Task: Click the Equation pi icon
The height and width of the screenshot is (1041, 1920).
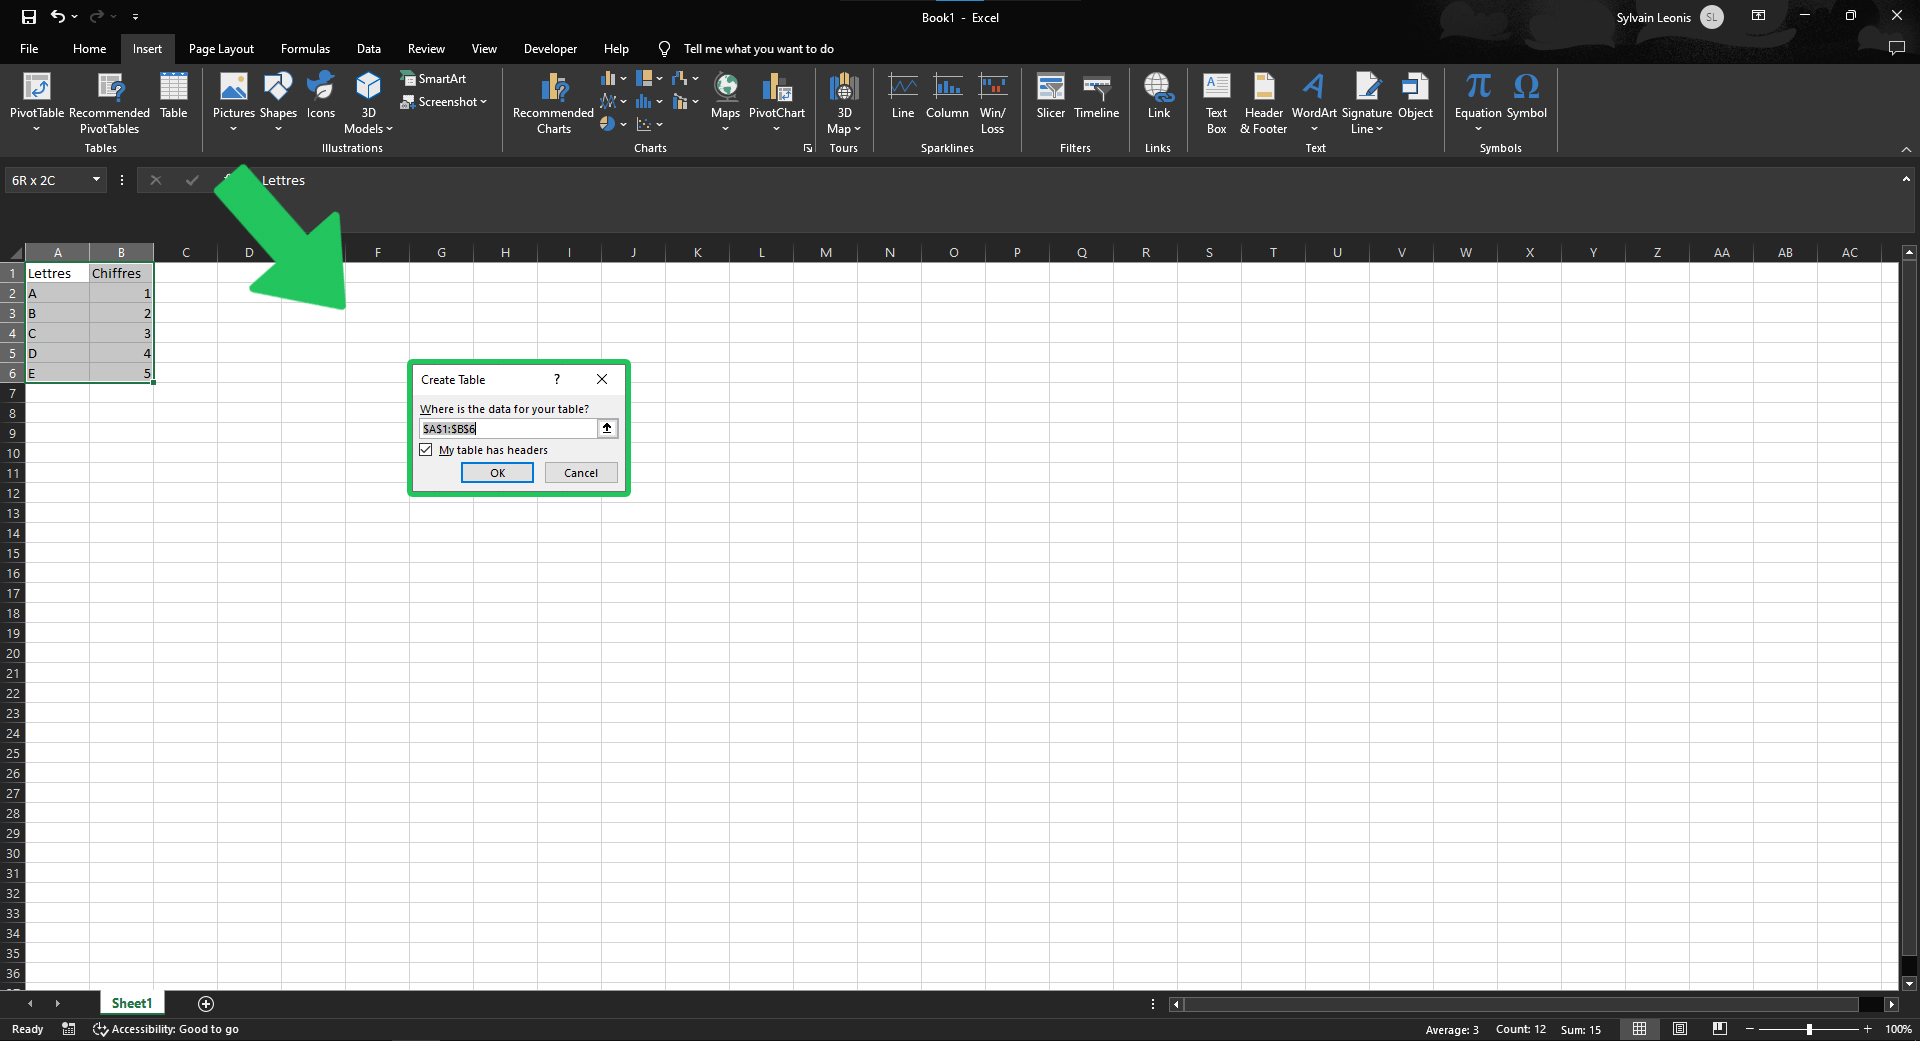Action: point(1478,86)
